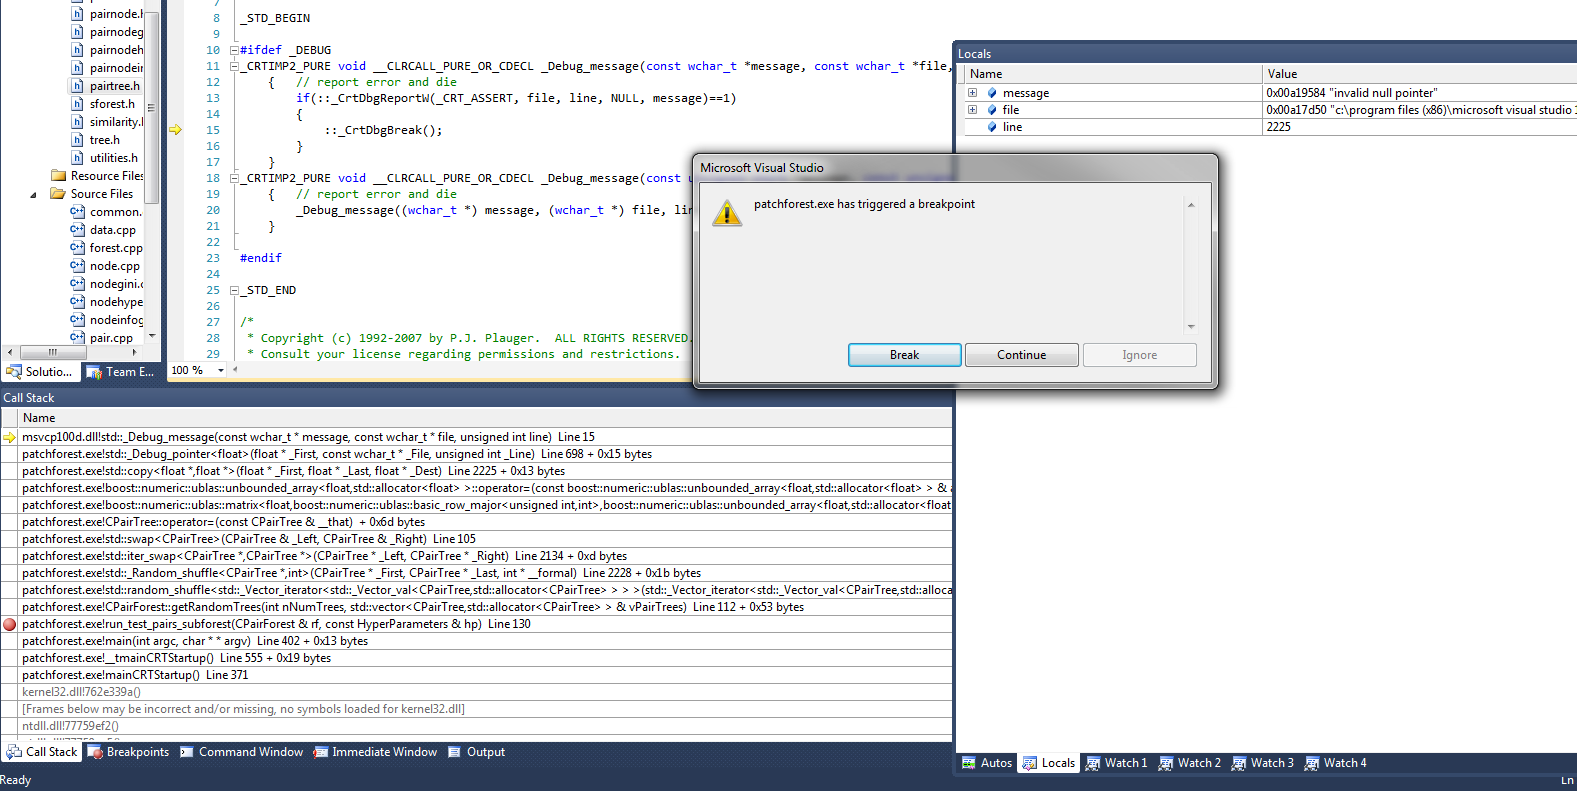The width and height of the screenshot is (1577, 791).
Task: Click the Break button in dialog
Action: pyautogui.click(x=904, y=355)
